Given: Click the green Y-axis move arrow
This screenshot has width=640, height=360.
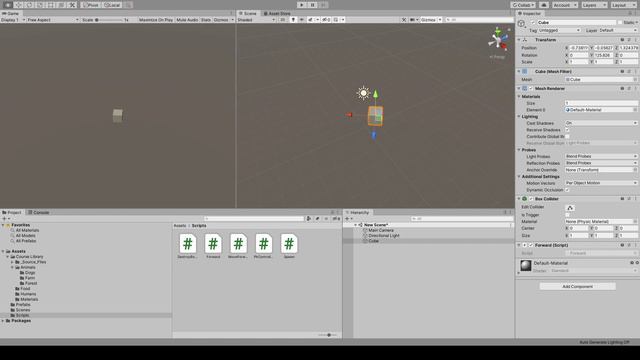Looking at the screenshot, I should tap(376, 94).
